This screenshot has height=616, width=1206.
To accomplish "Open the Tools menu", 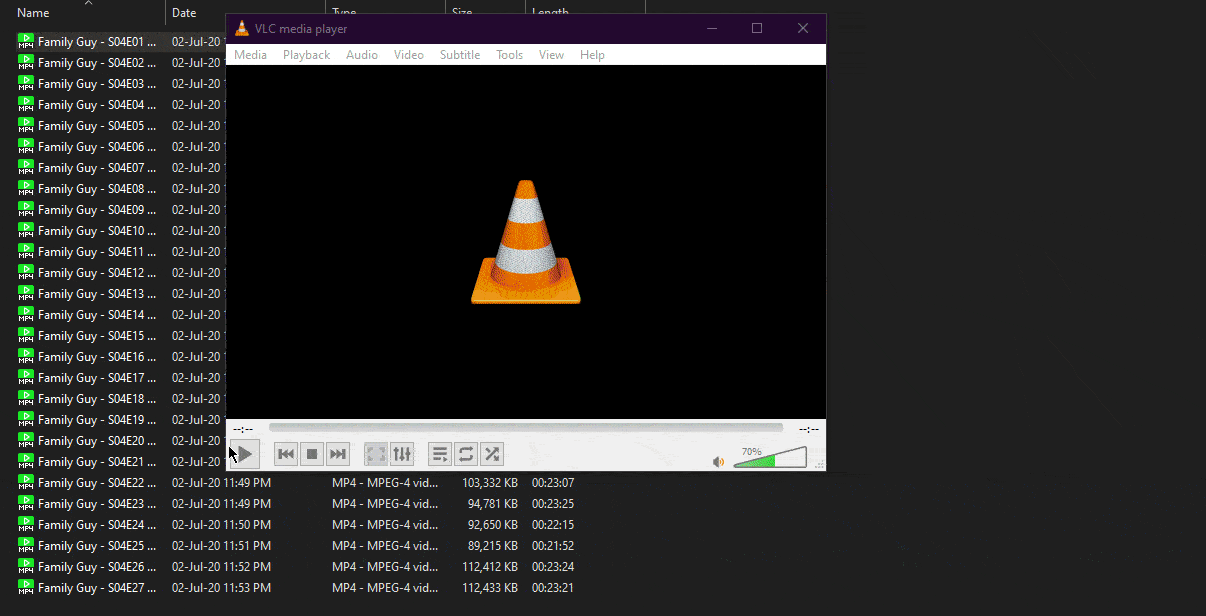I will click(x=509, y=55).
